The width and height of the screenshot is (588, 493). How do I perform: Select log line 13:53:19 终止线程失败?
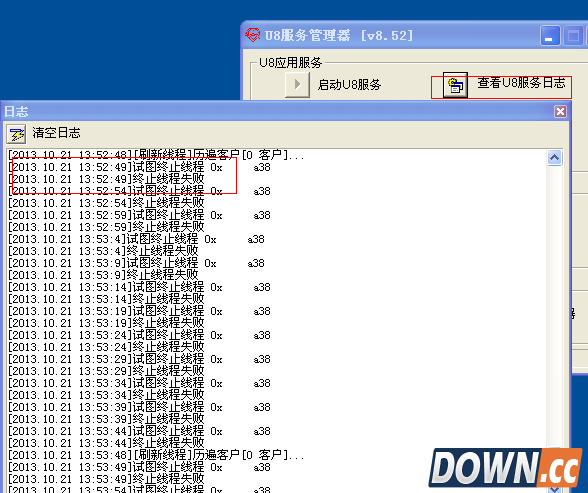(x=106, y=323)
